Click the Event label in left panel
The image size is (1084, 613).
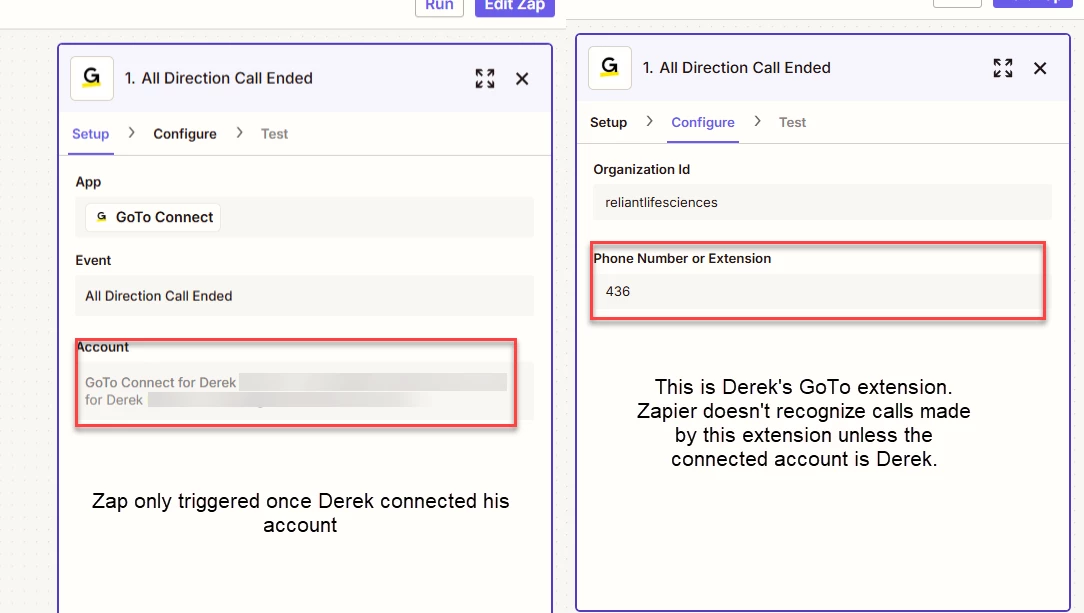[93, 261]
